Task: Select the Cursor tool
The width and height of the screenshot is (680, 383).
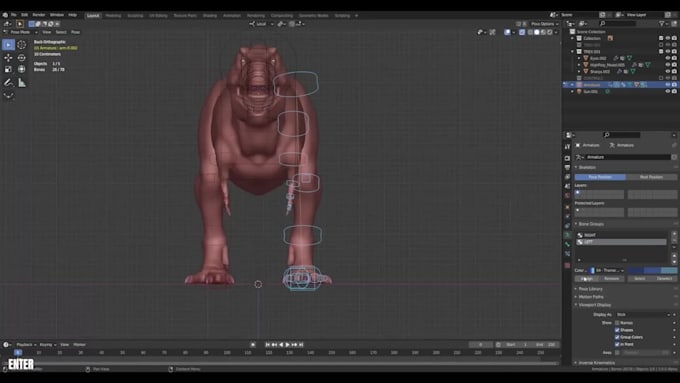Action: click(x=21, y=45)
